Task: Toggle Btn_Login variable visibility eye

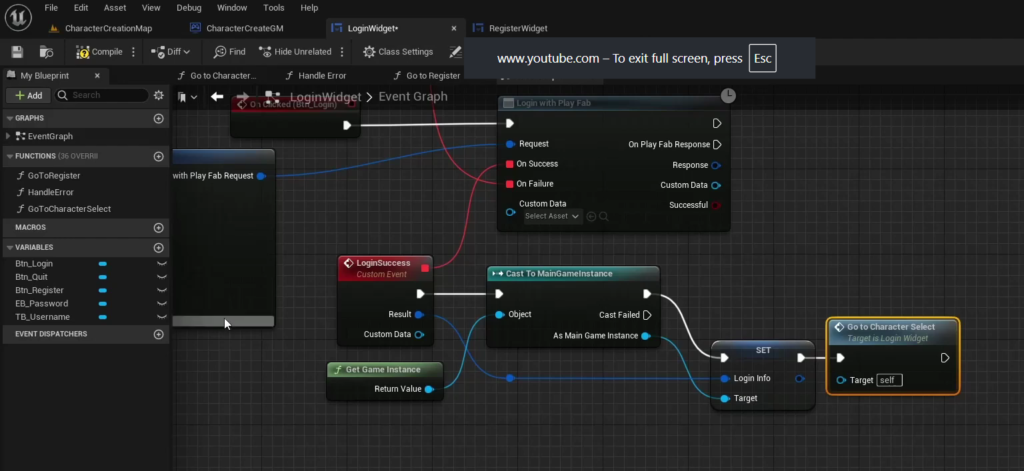Action: tap(161, 264)
